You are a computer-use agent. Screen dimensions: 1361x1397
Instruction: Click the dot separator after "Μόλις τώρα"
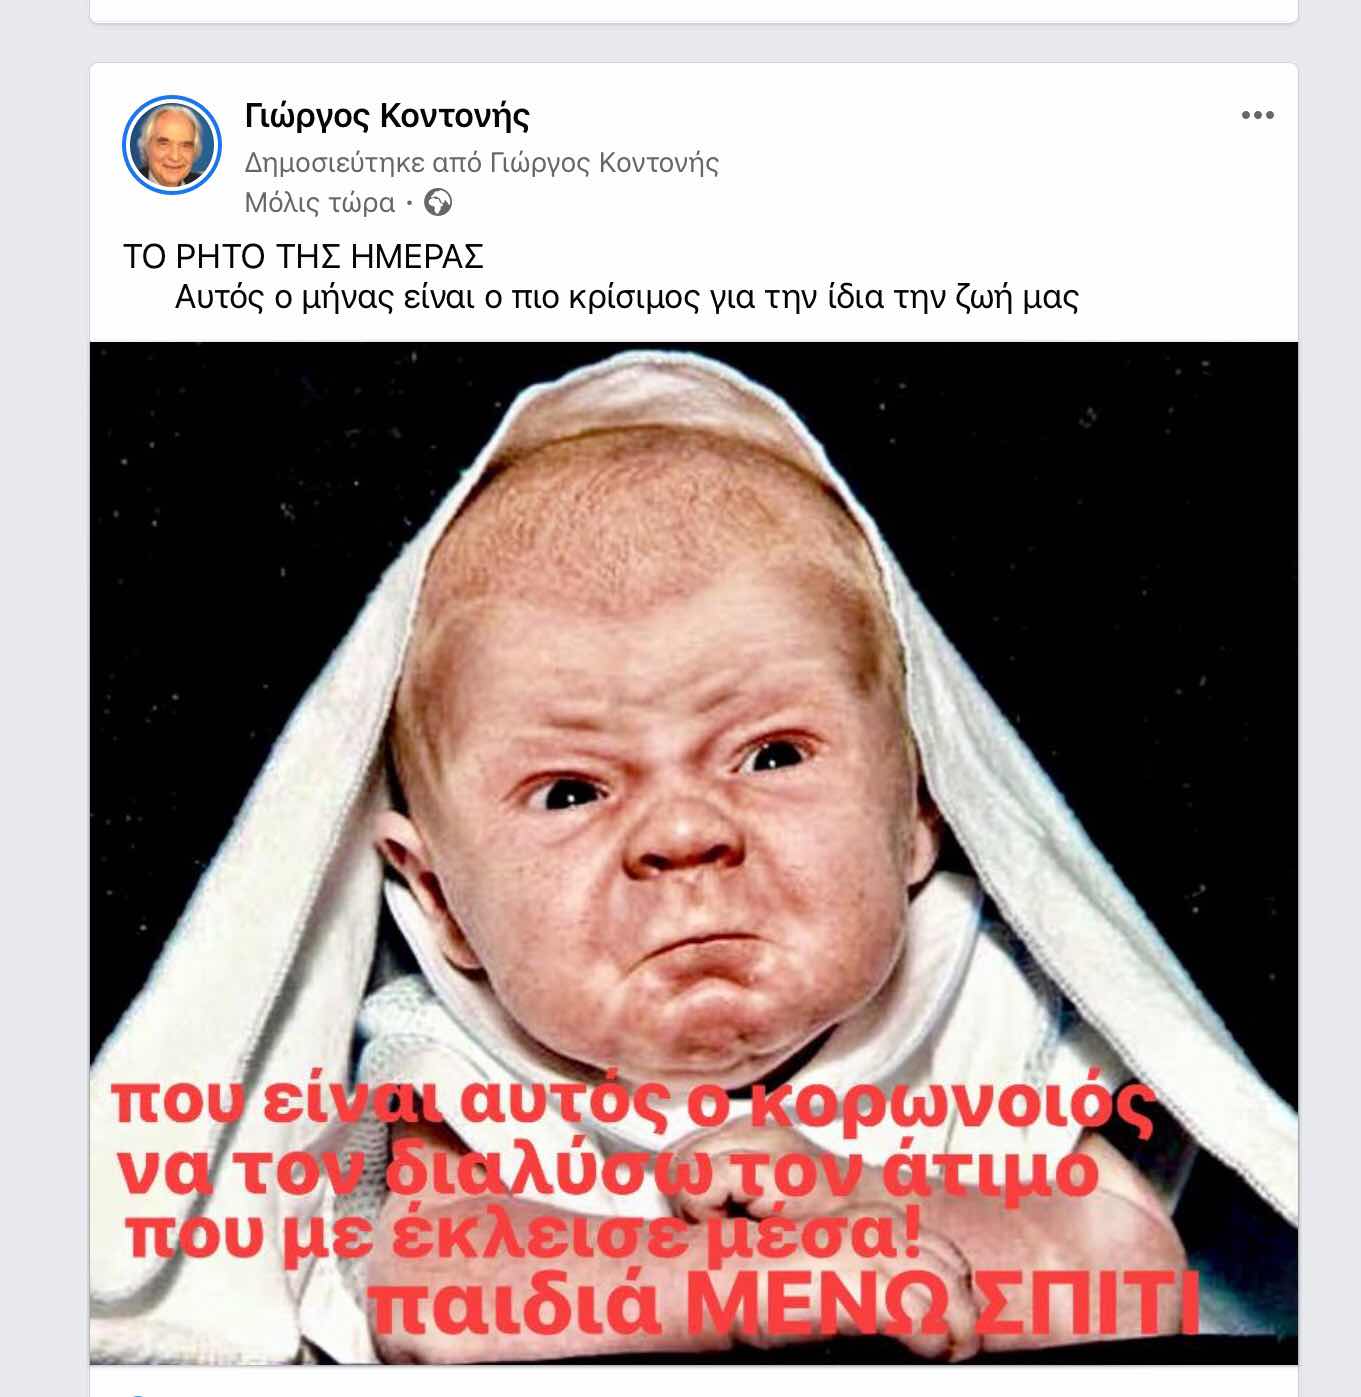tap(409, 204)
